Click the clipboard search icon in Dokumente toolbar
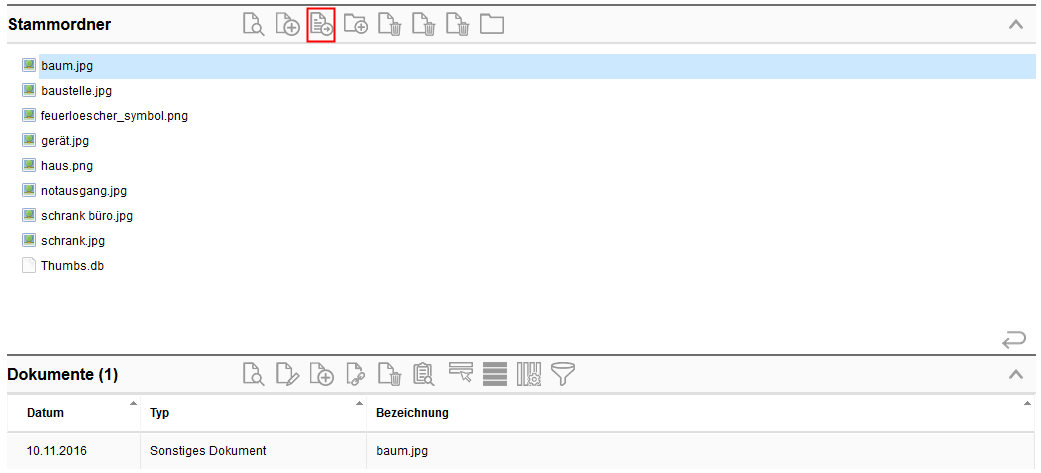 424,375
